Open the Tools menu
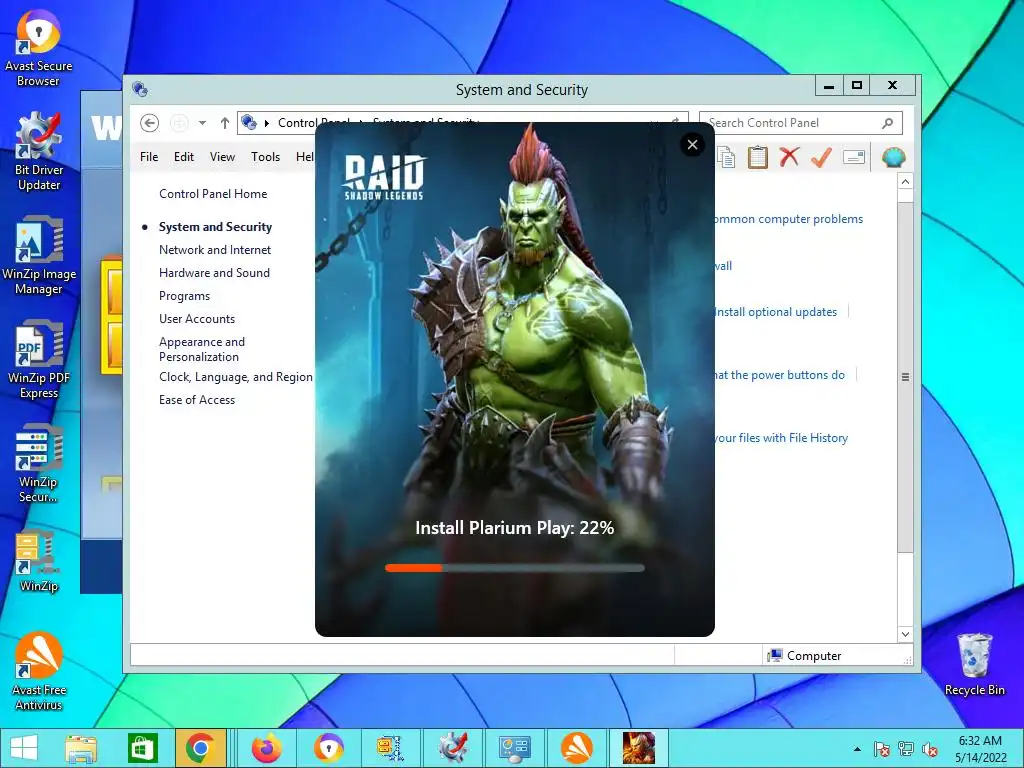 pyautogui.click(x=265, y=157)
